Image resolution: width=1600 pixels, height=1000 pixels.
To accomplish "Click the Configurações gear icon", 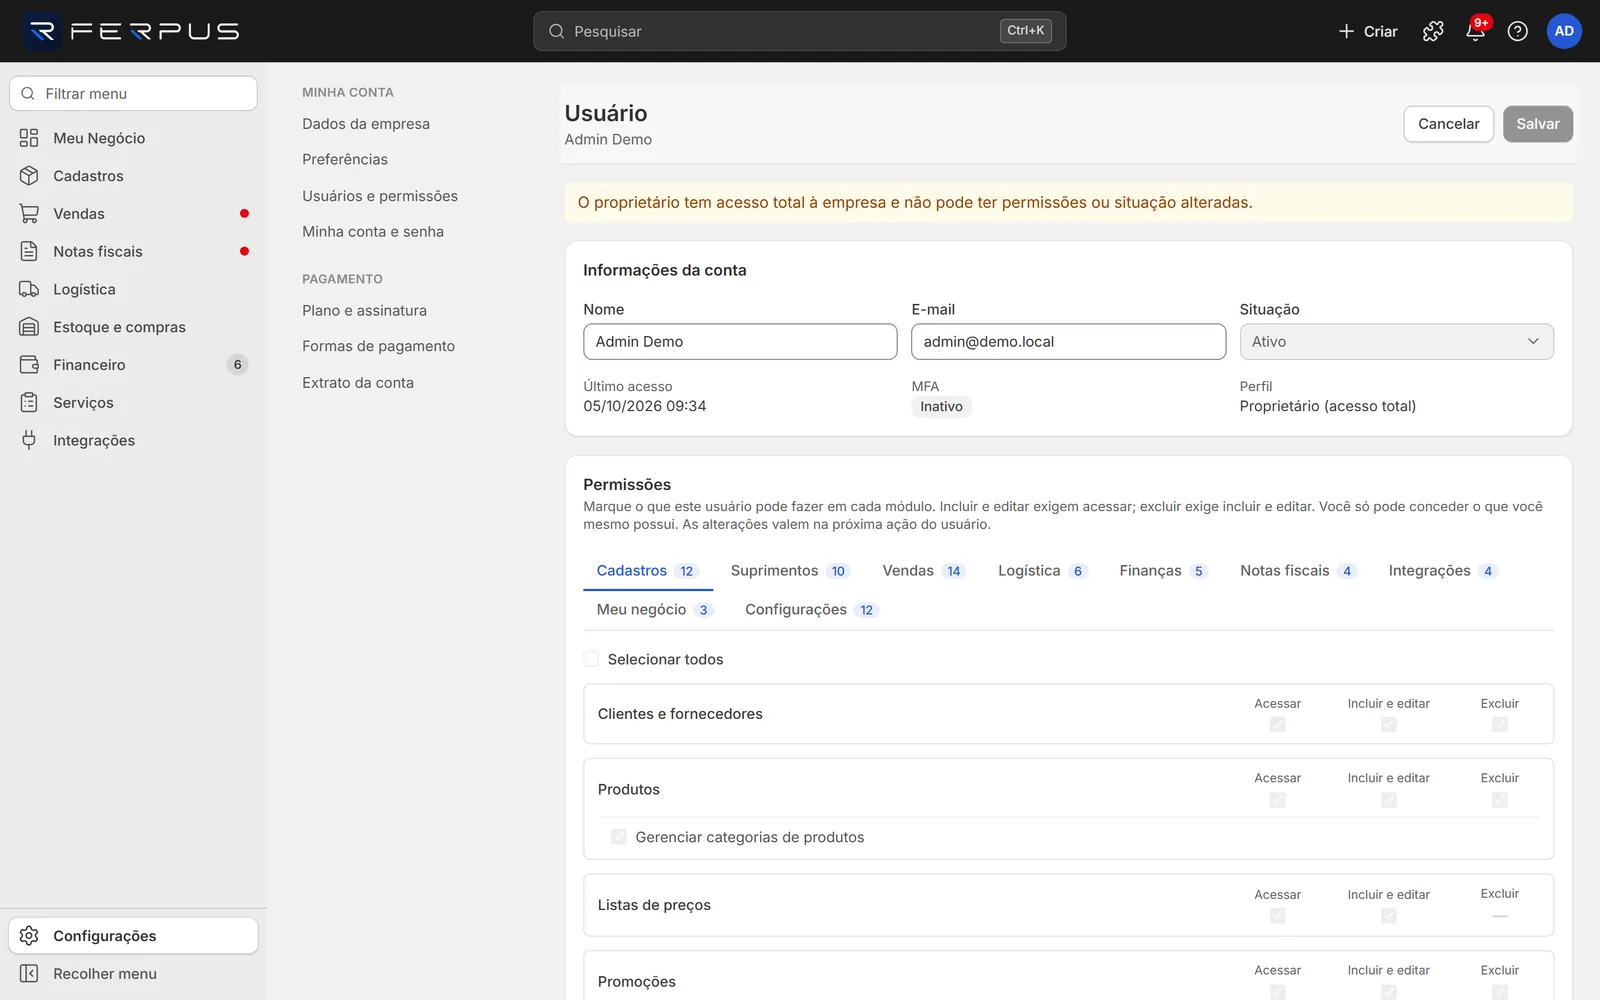I will click(x=29, y=936).
